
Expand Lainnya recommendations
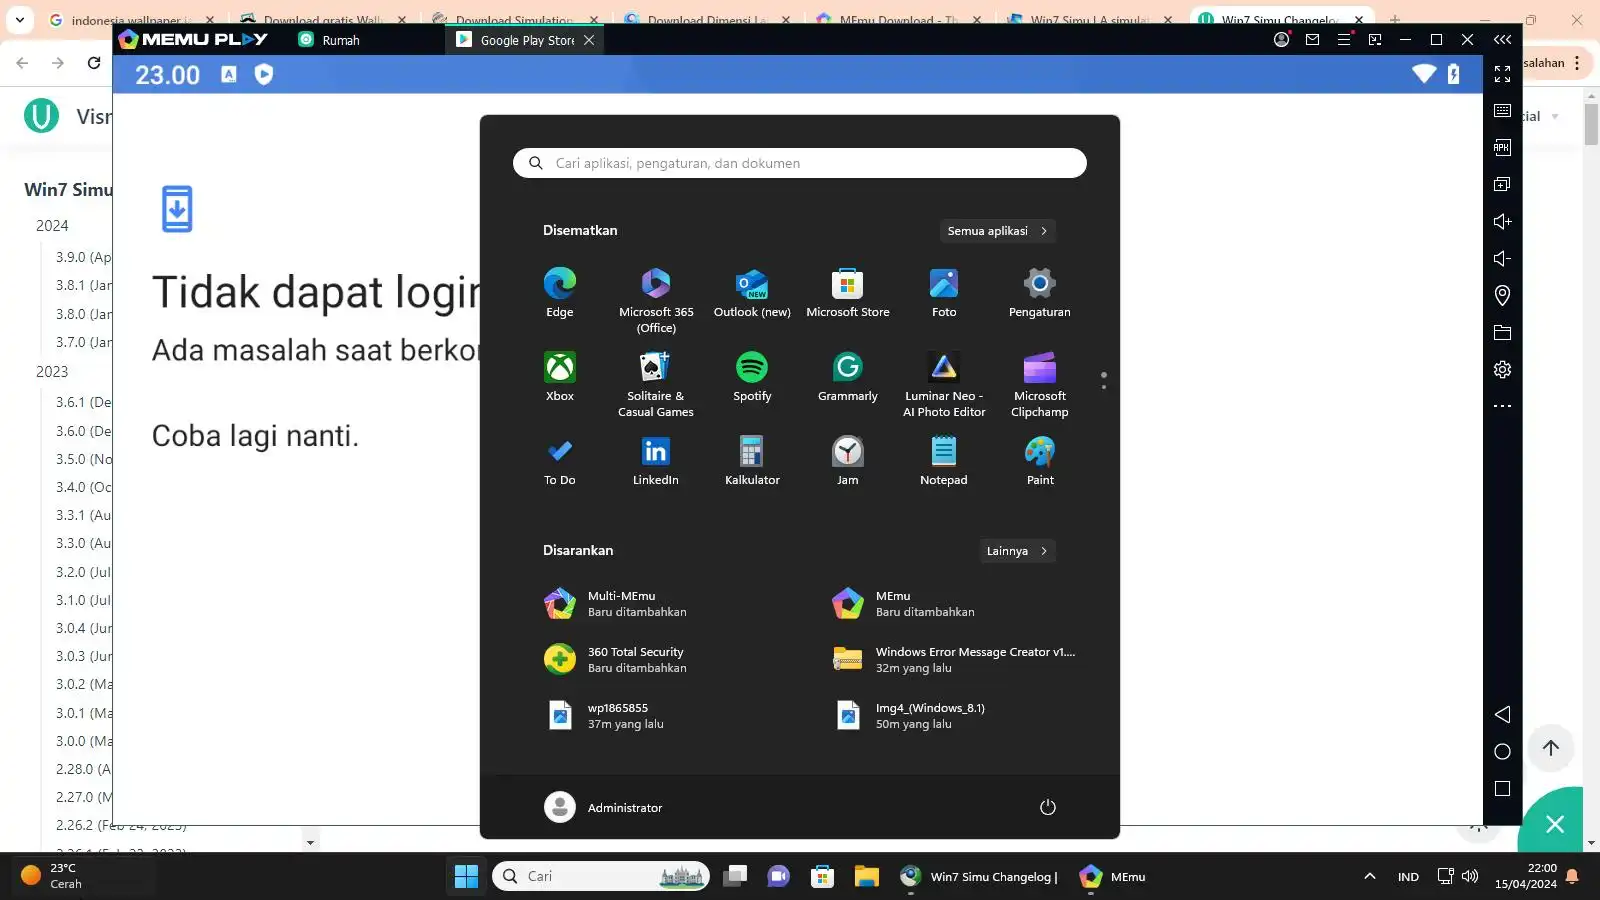pyautogui.click(x=1017, y=551)
